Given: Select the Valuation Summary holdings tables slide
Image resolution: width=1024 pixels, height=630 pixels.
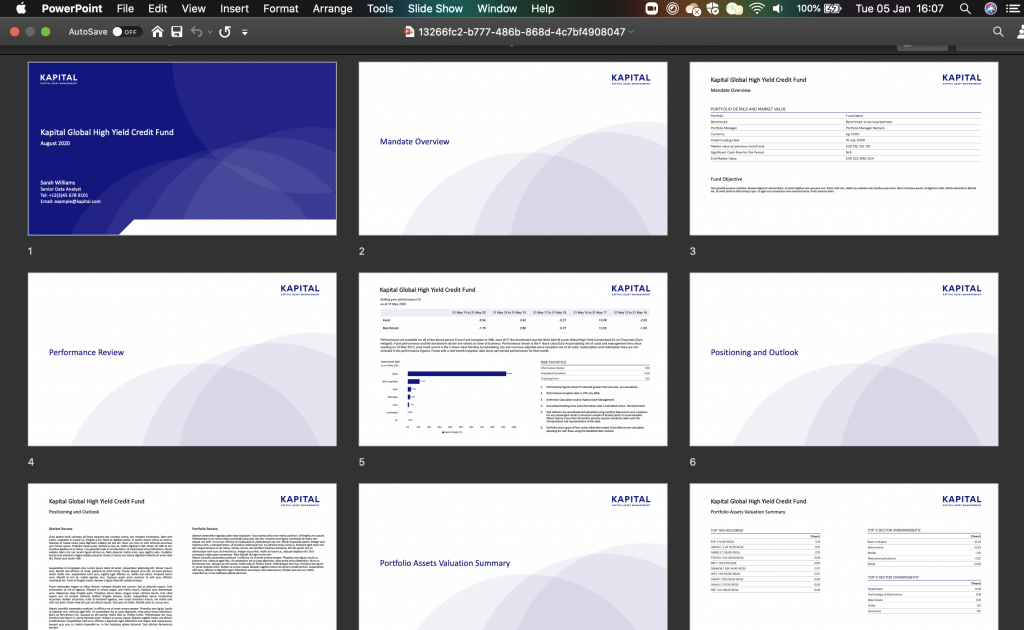Looking at the screenshot, I should pyautogui.click(x=844, y=557).
